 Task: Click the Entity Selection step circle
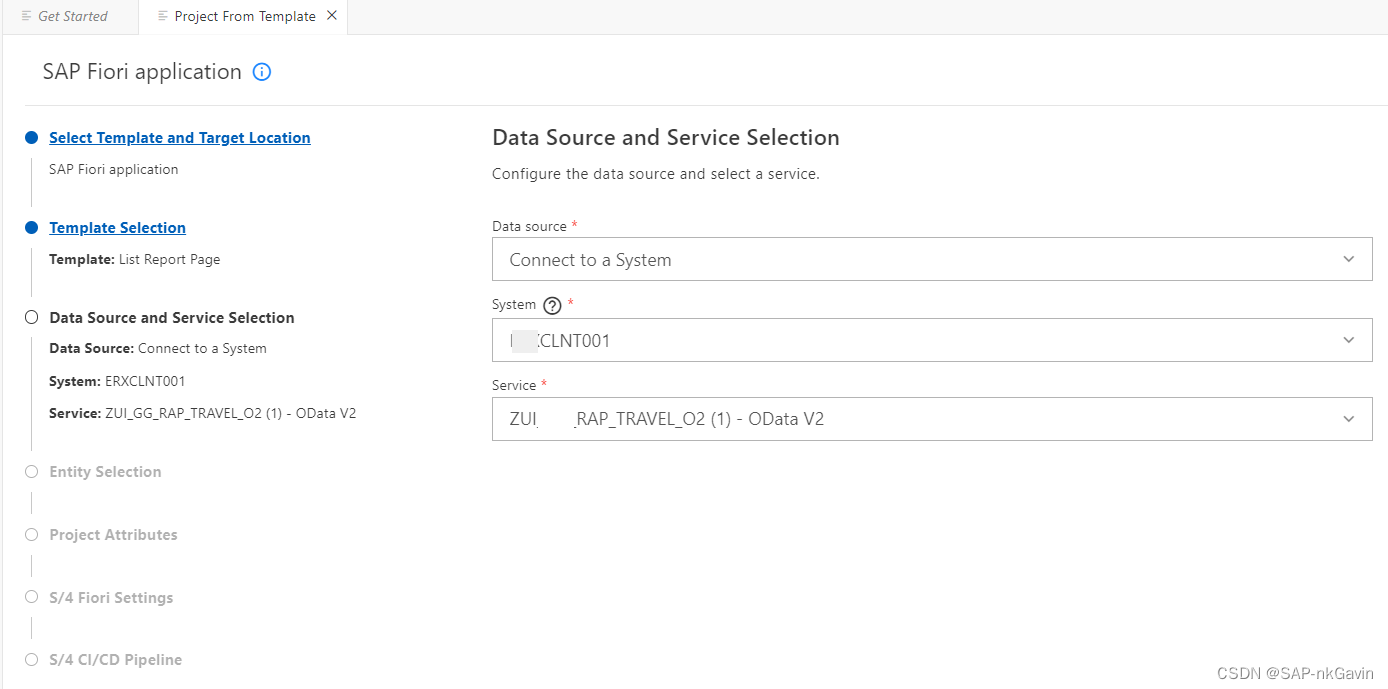(x=32, y=471)
